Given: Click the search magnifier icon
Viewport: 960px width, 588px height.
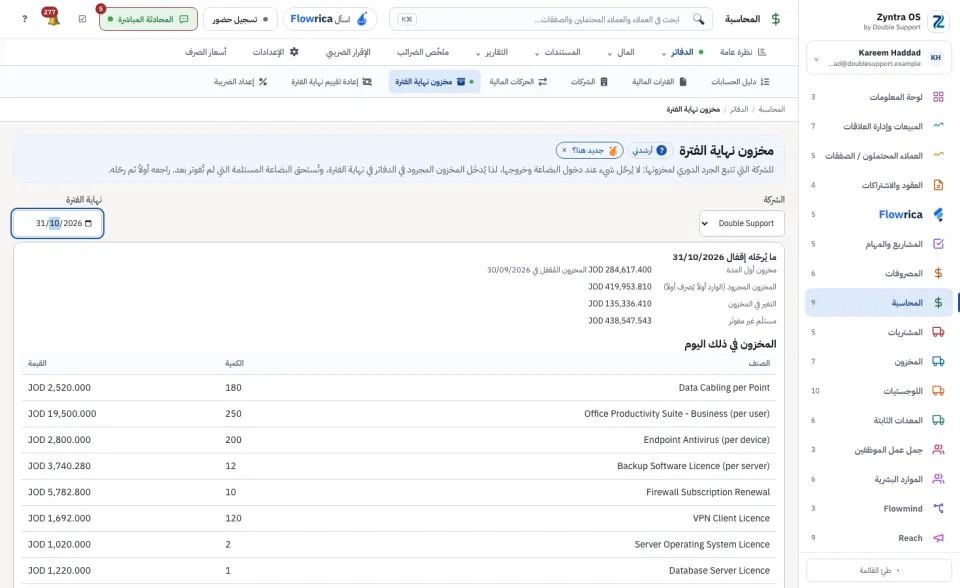Looking at the screenshot, I should pyautogui.click(x=699, y=19).
